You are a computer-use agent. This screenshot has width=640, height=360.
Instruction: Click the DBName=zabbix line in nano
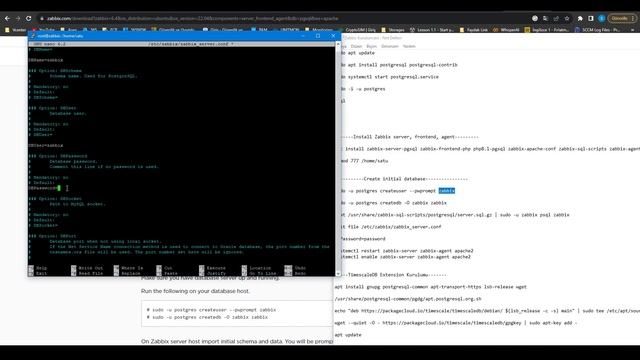click(x=46, y=60)
